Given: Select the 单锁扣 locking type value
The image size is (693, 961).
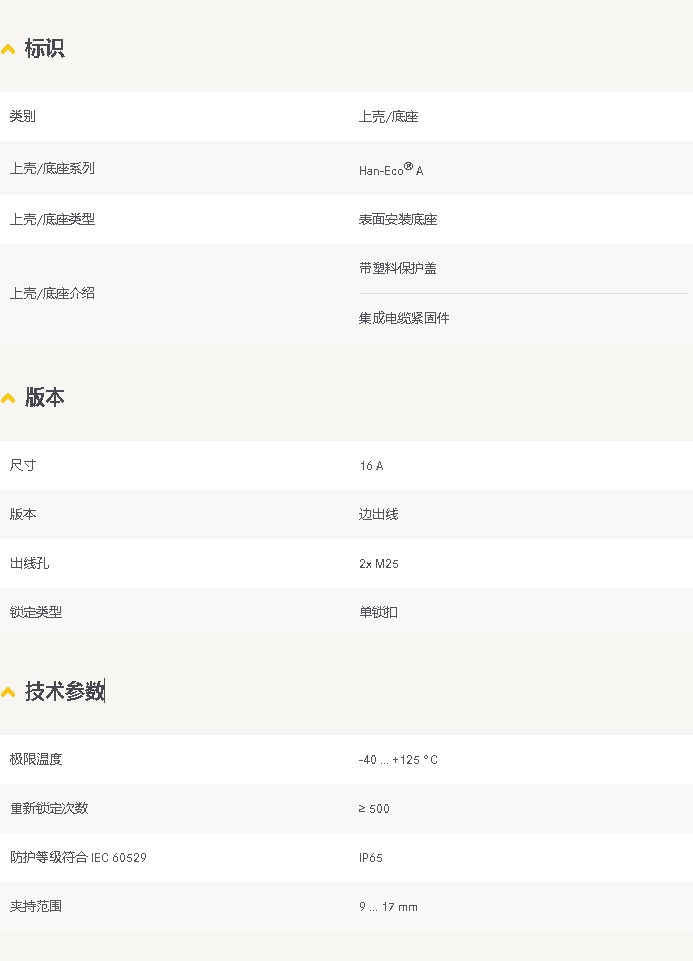Looking at the screenshot, I should pyautogui.click(x=378, y=612).
